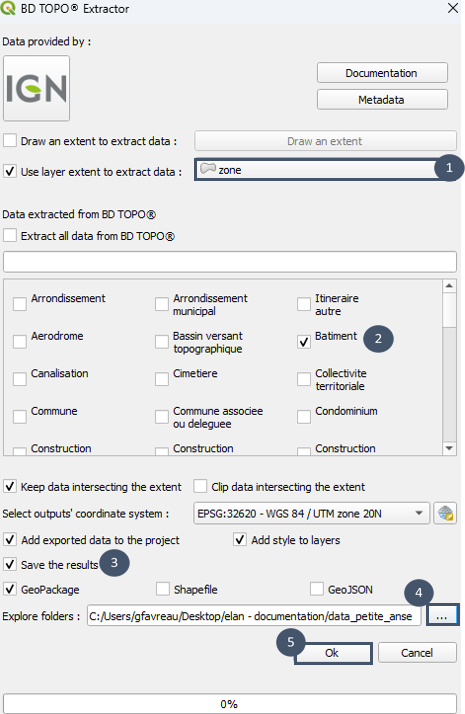Open the Metadata button

pyautogui.click(x=382, y=99)
